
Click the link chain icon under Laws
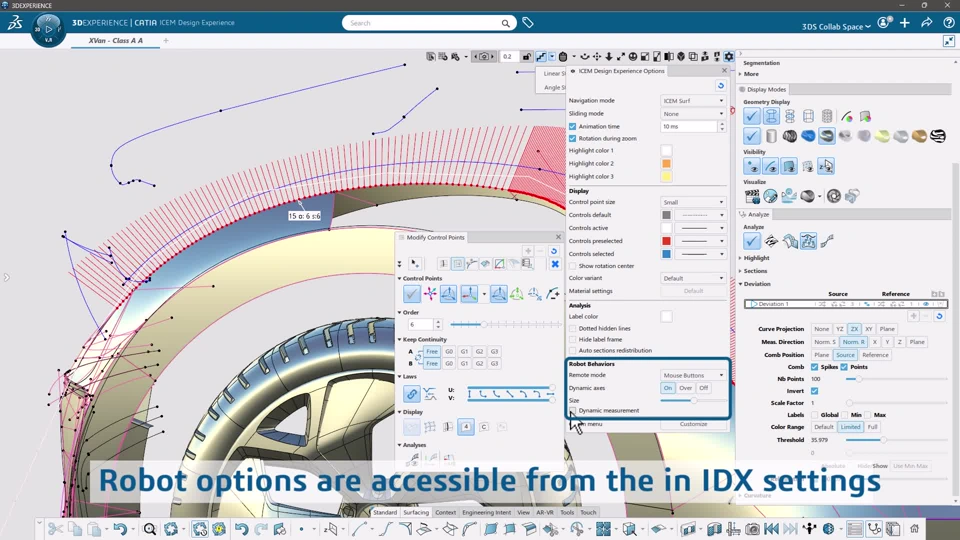click(411, 394)
